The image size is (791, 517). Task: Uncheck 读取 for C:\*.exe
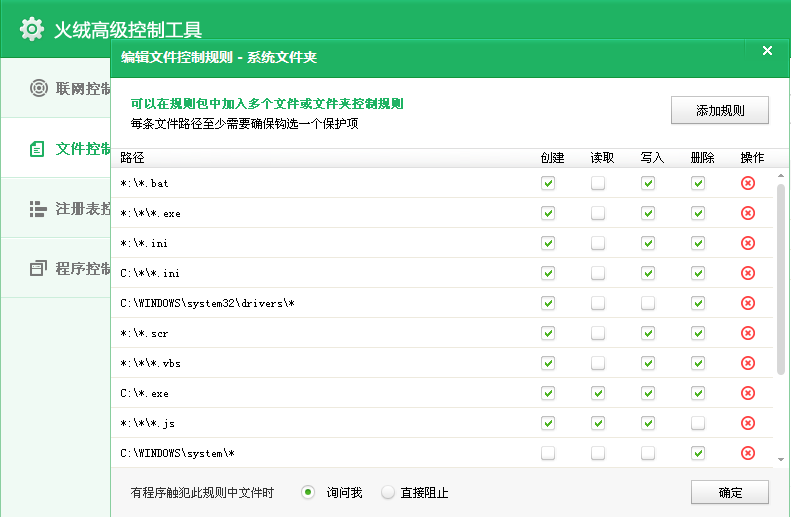click(x=598, y=393)
